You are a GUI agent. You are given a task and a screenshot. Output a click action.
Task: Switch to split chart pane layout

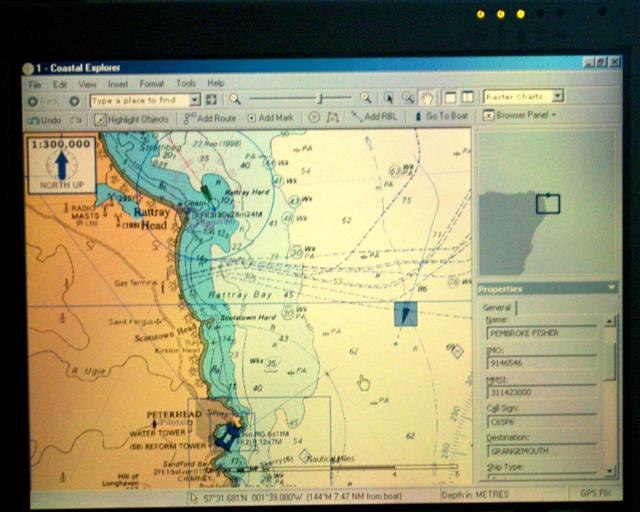tap(467, 97)
